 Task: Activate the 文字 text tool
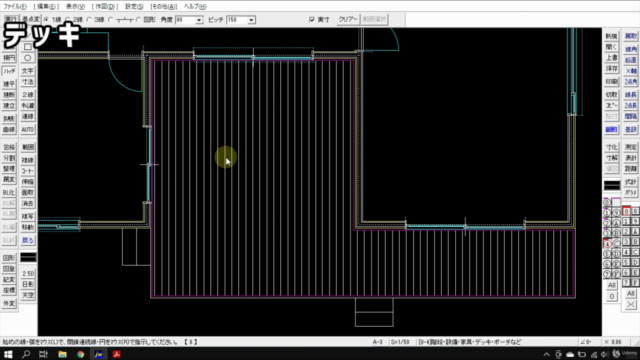pos(28,71)
